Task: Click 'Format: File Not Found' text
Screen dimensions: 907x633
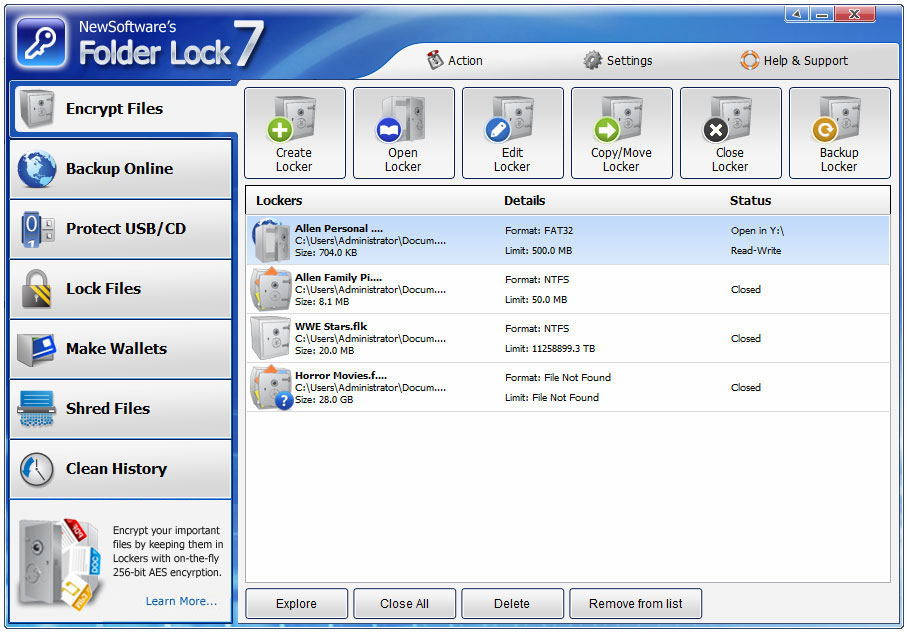Action: pyautogui.click(x=558, y=377)
